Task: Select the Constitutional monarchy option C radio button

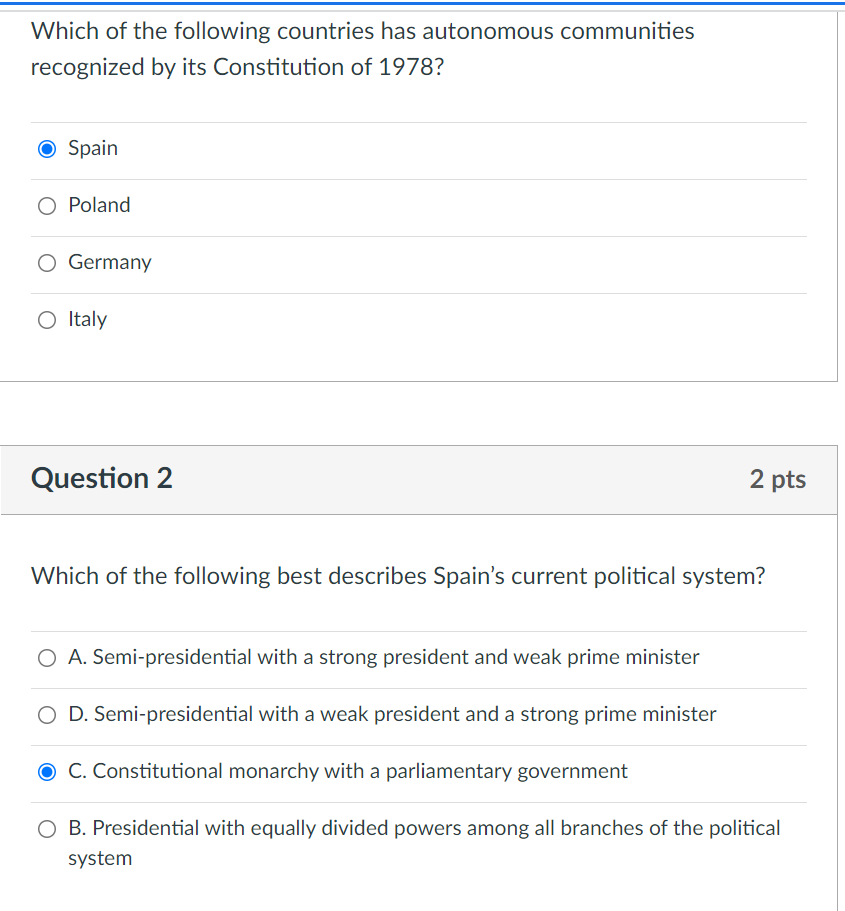Action: coord(47,772)
